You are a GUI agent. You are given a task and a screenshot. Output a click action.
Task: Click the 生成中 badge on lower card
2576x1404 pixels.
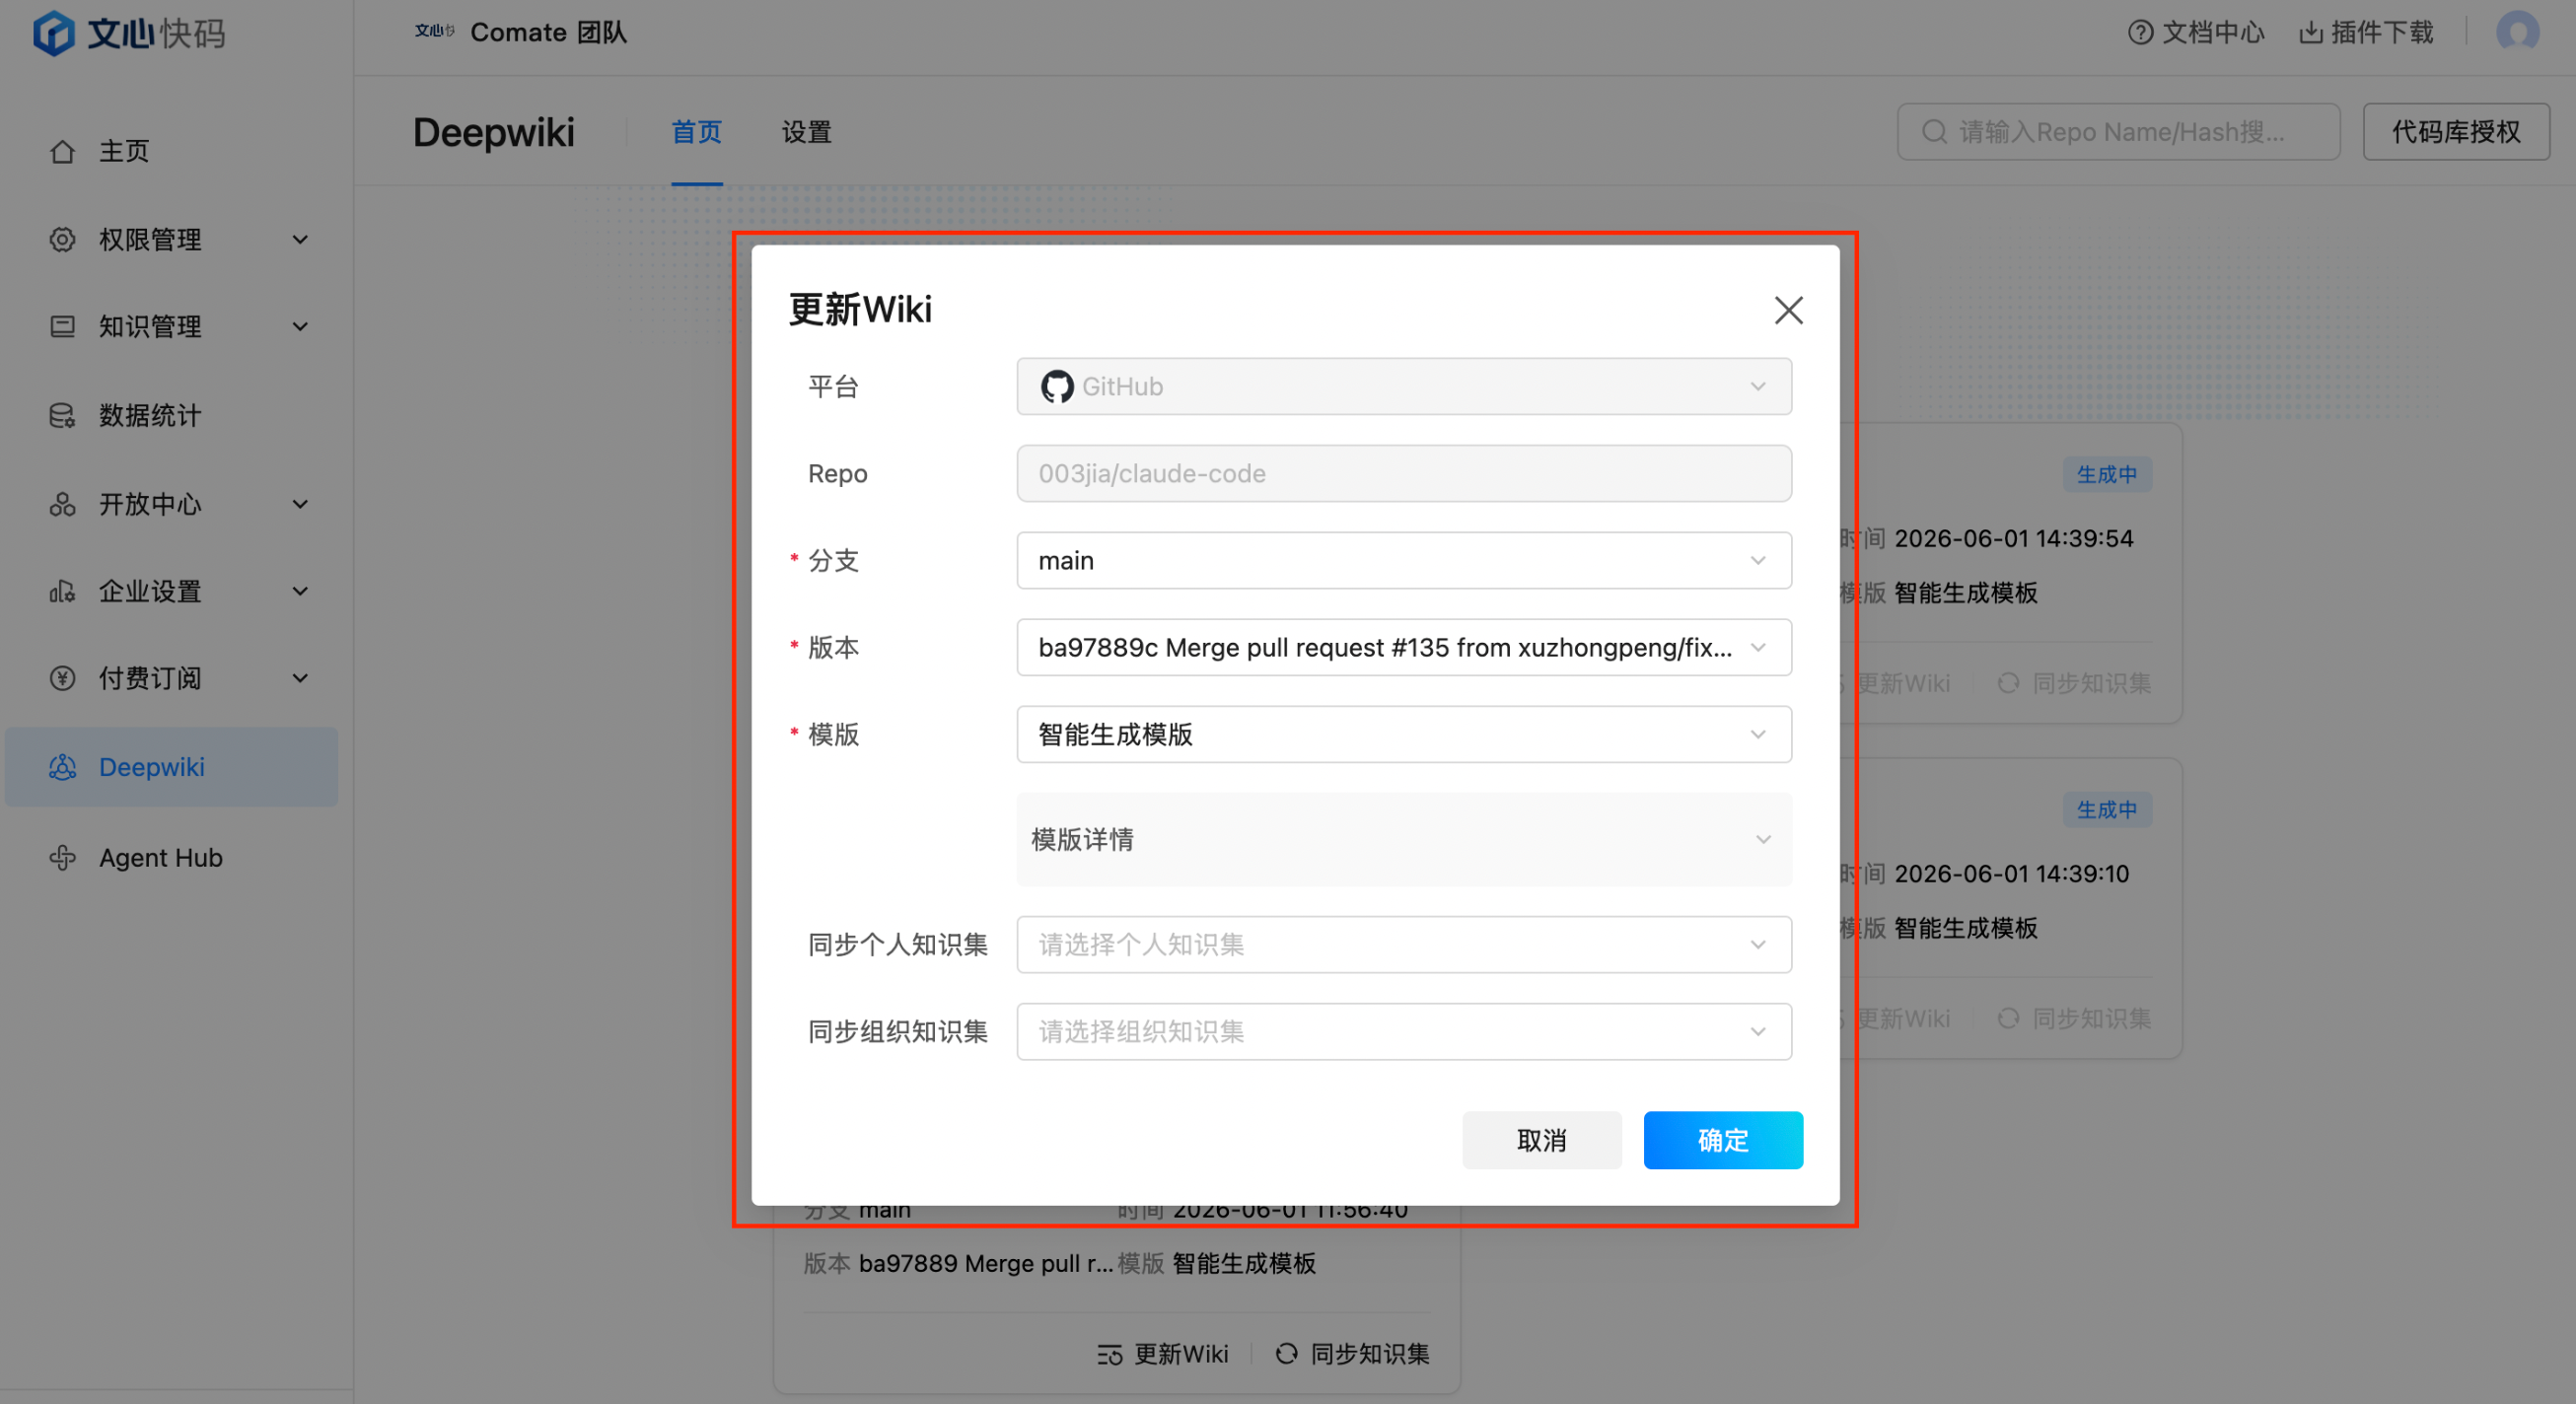2107,809
